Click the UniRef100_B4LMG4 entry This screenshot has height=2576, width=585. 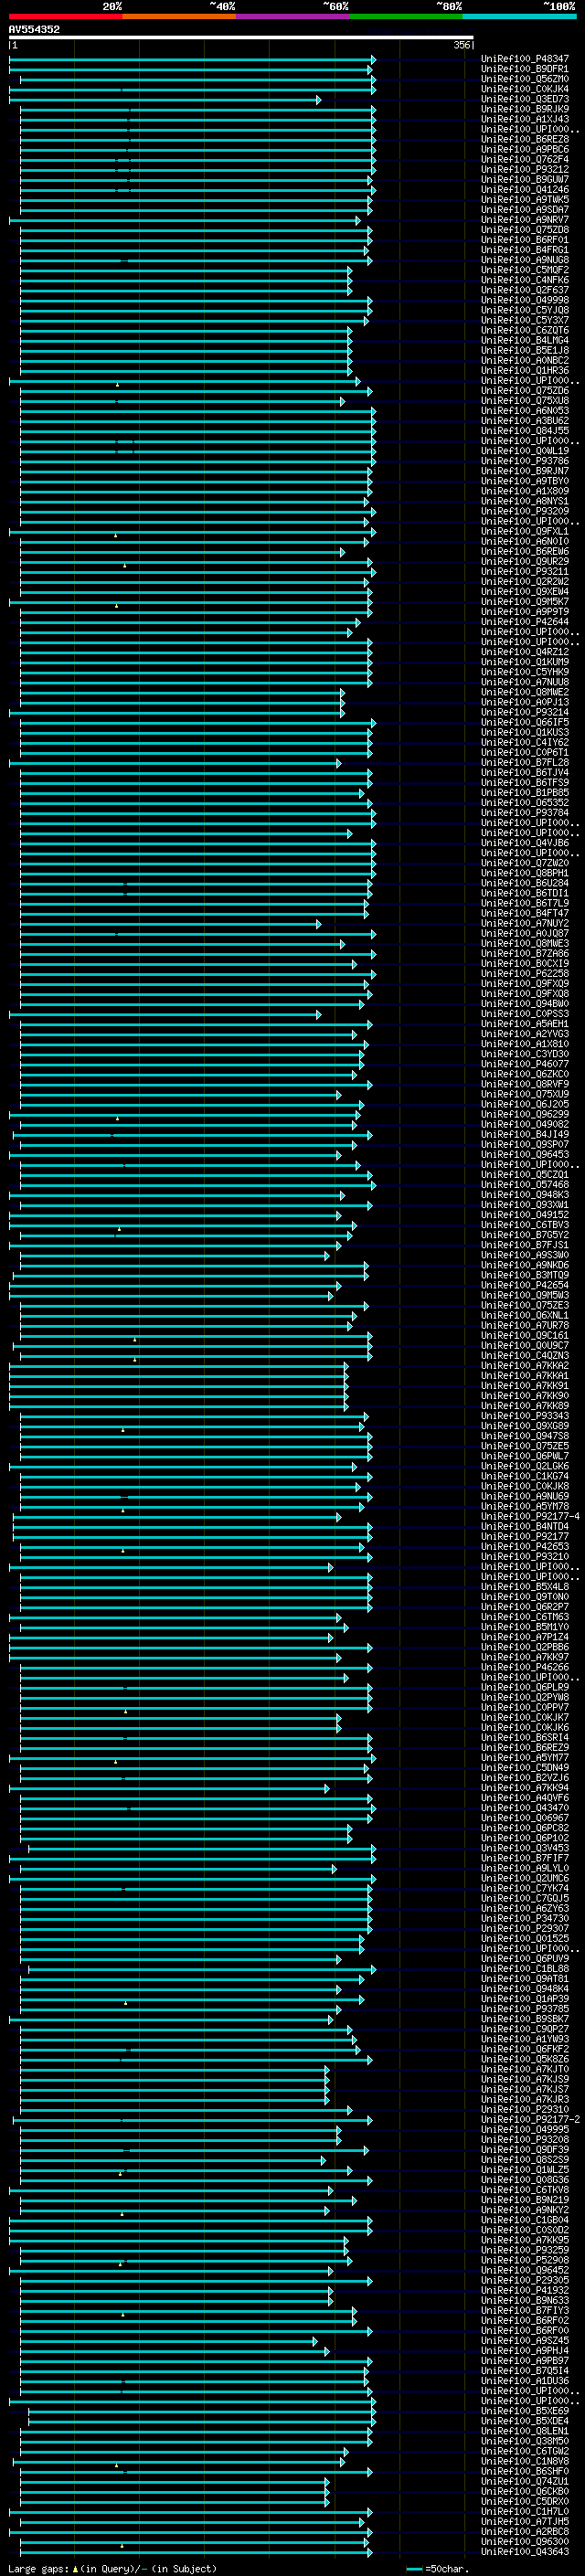click(x=525, y=340)
